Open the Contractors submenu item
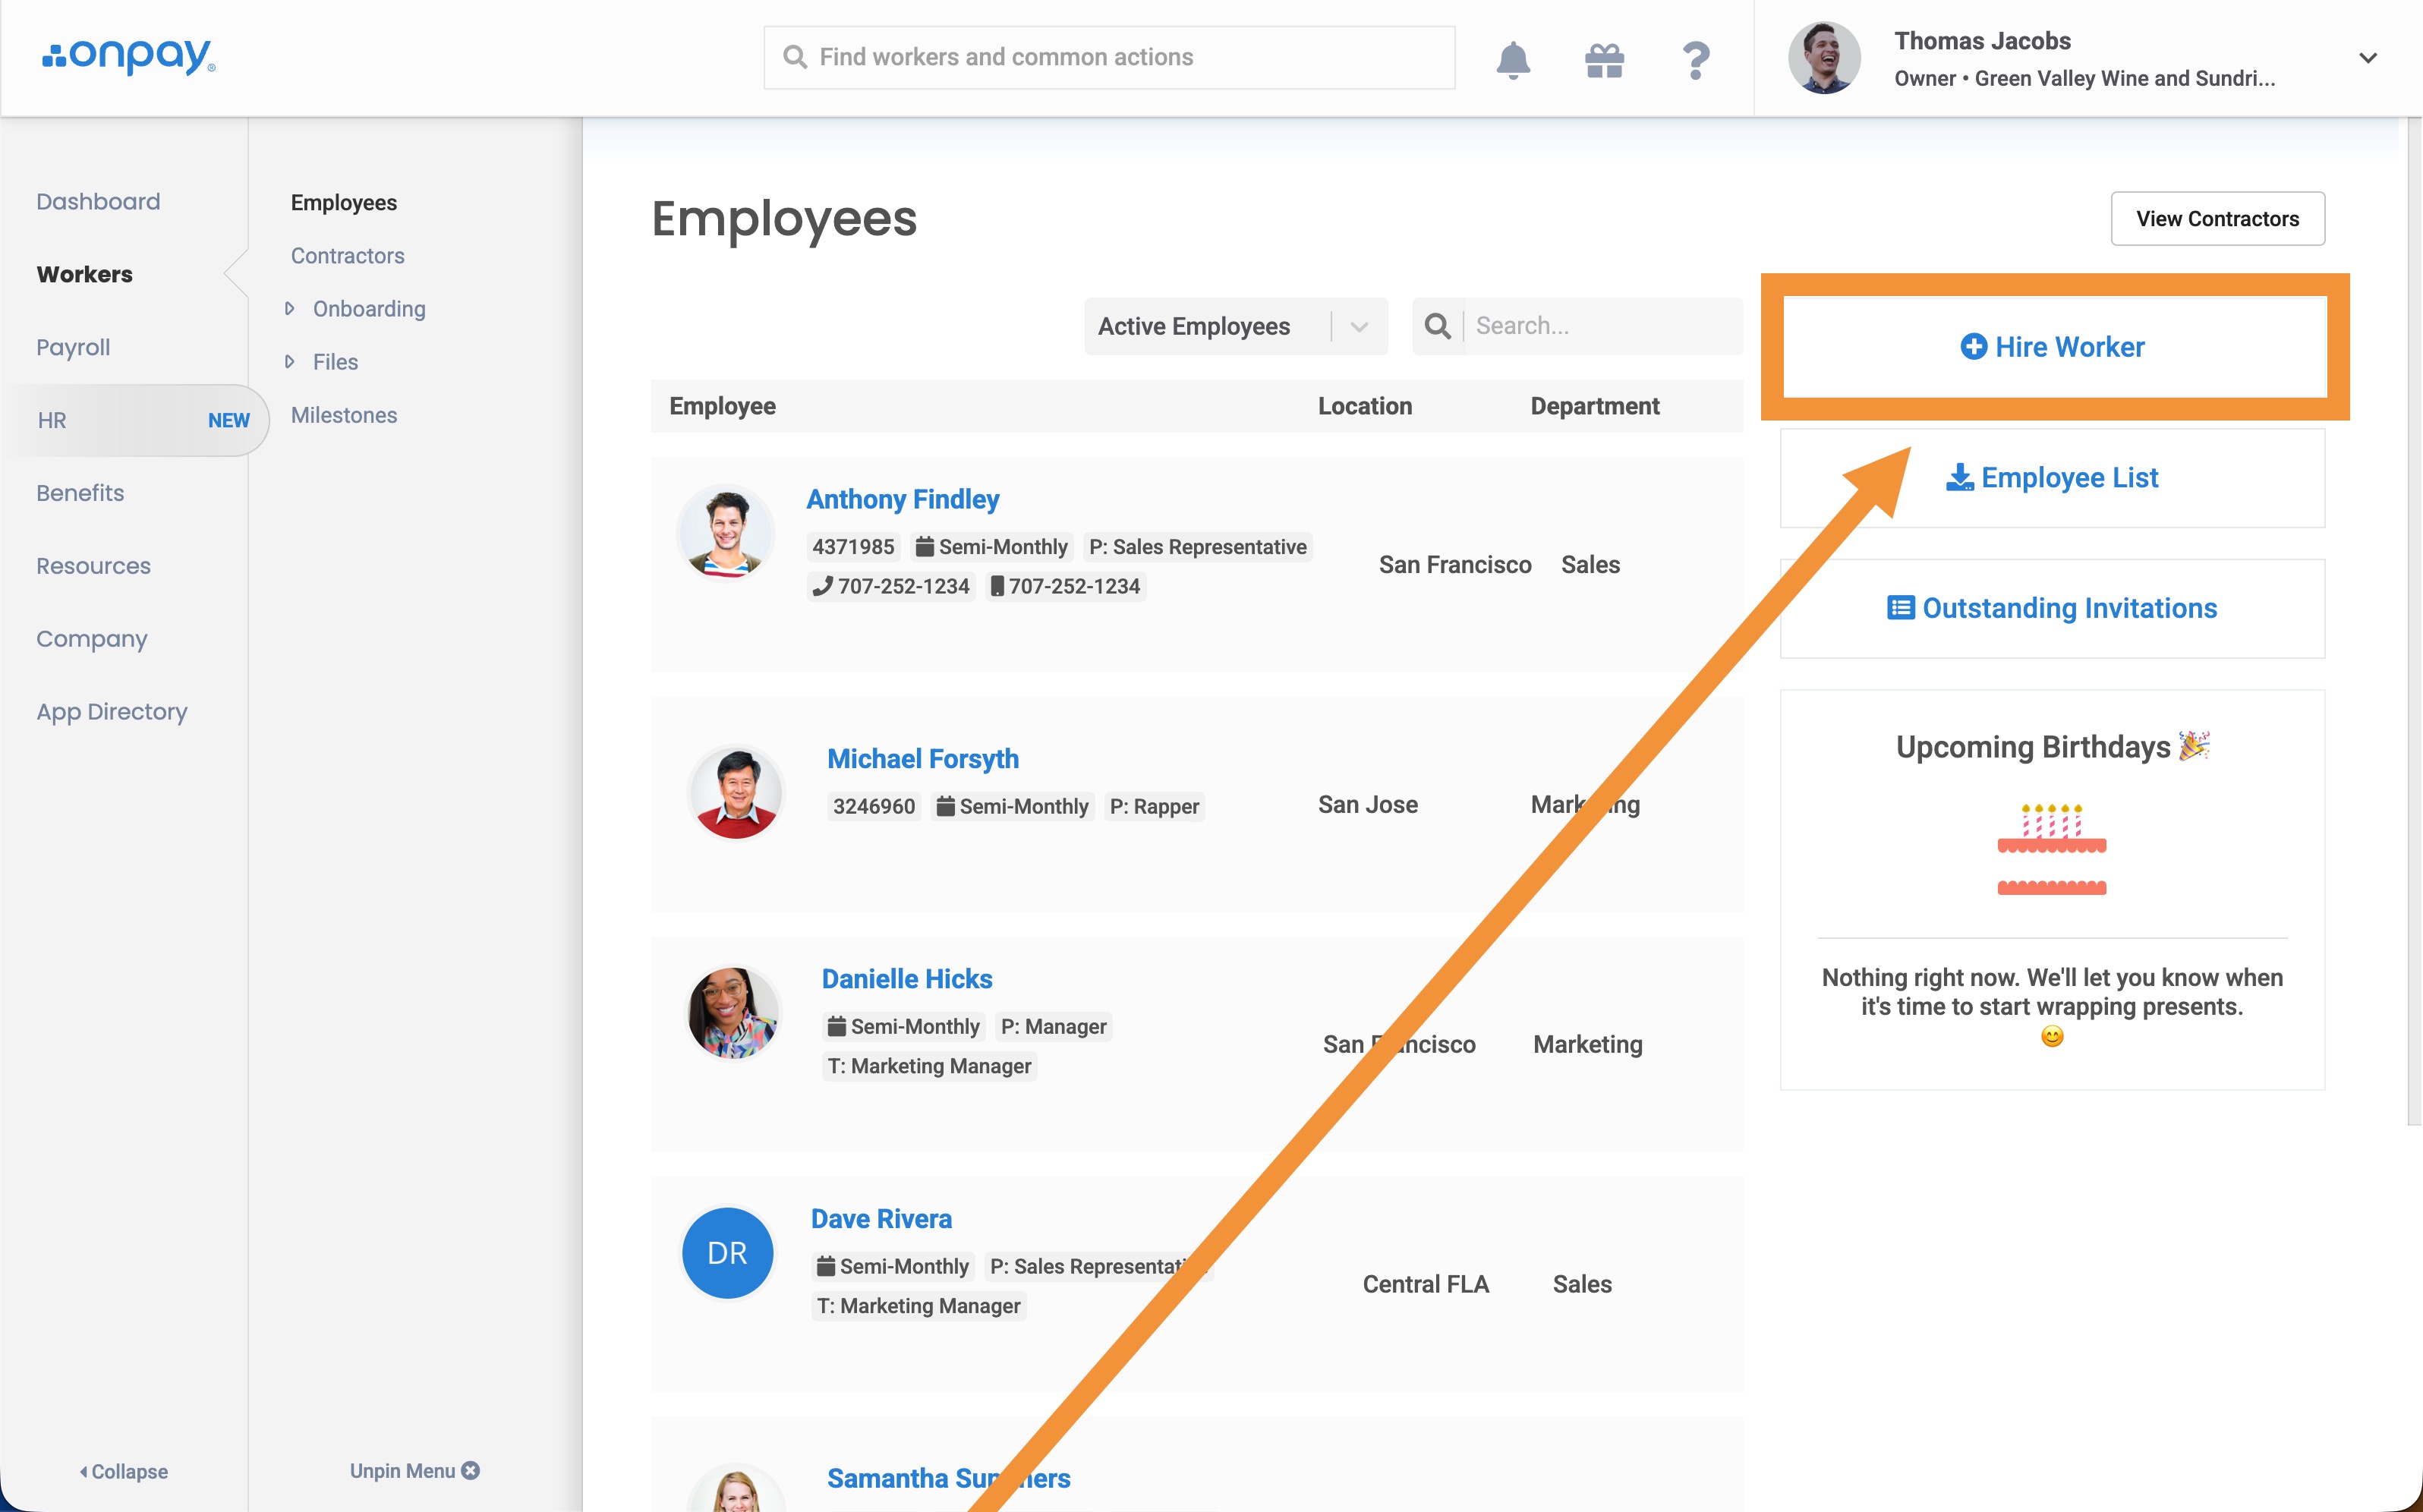 click(348, 256)
